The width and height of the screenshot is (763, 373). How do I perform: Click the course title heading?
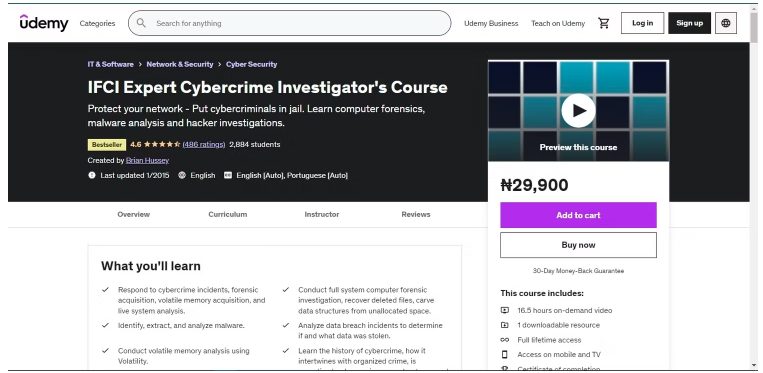click(x=268, y=88)
